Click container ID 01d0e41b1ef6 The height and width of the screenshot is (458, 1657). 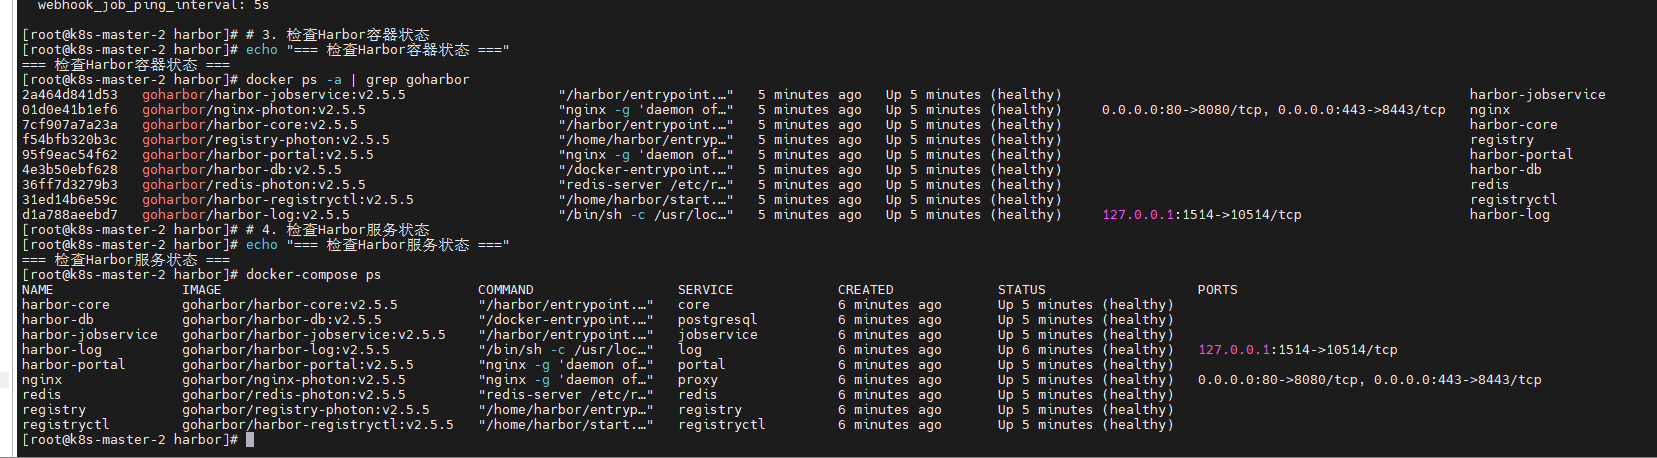click(69, 110)
